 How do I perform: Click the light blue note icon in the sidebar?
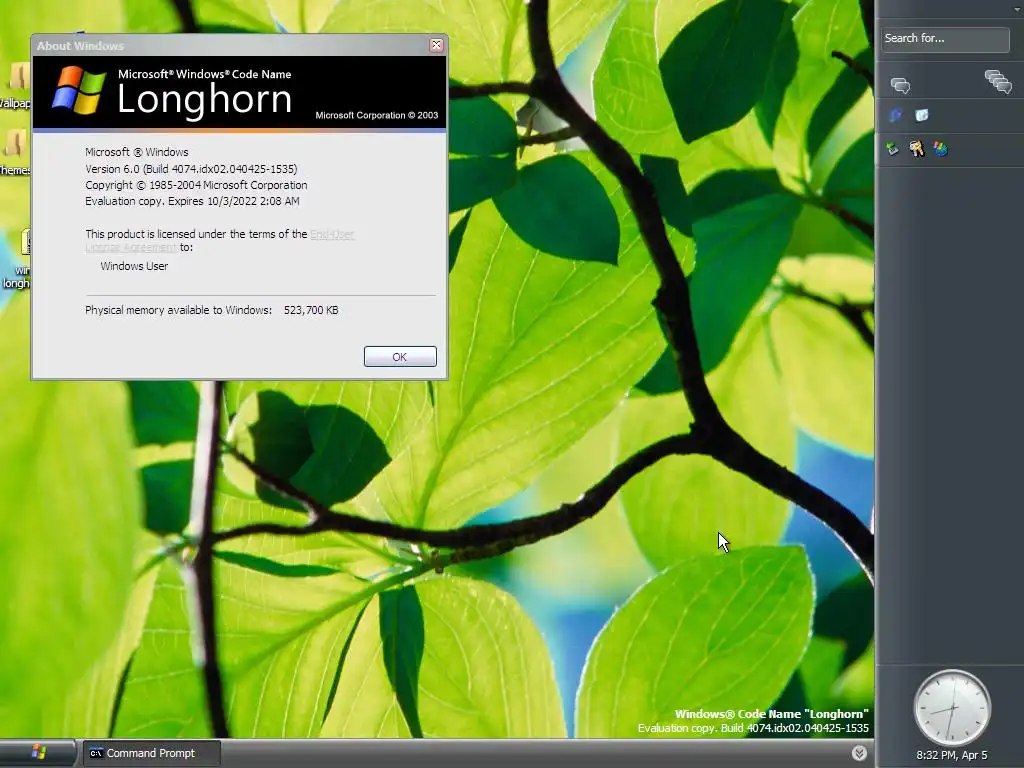(921, 116)
